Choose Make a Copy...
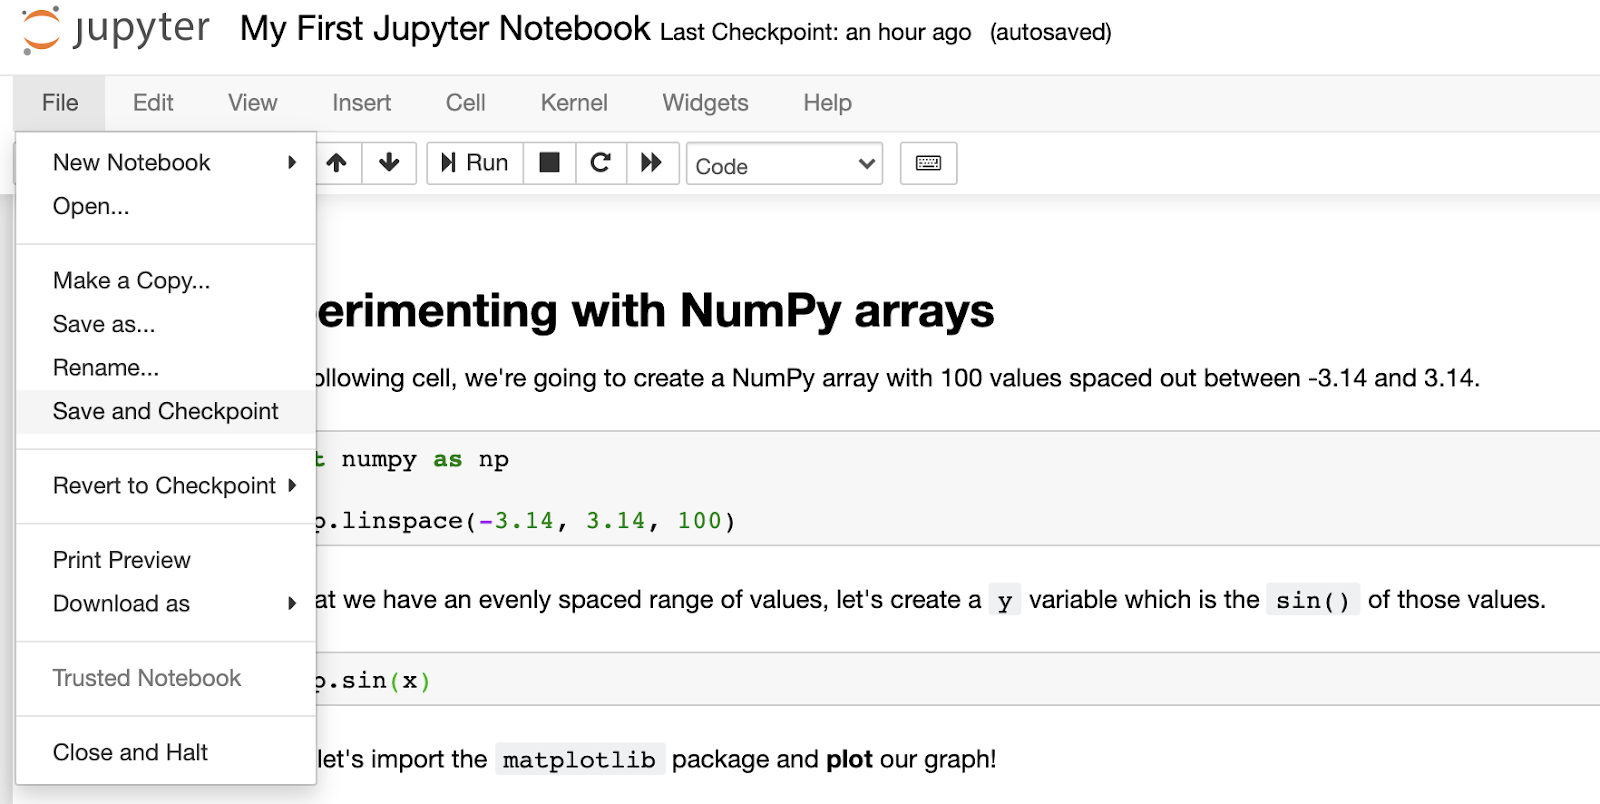The width and height of the screenshot is (1600, 804). (166, 280)
